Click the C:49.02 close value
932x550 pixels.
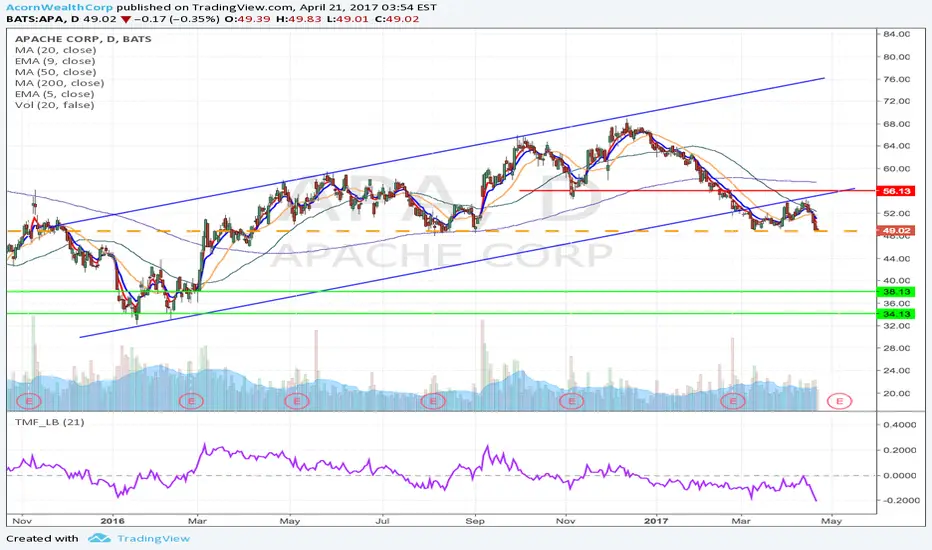(396, 19)
